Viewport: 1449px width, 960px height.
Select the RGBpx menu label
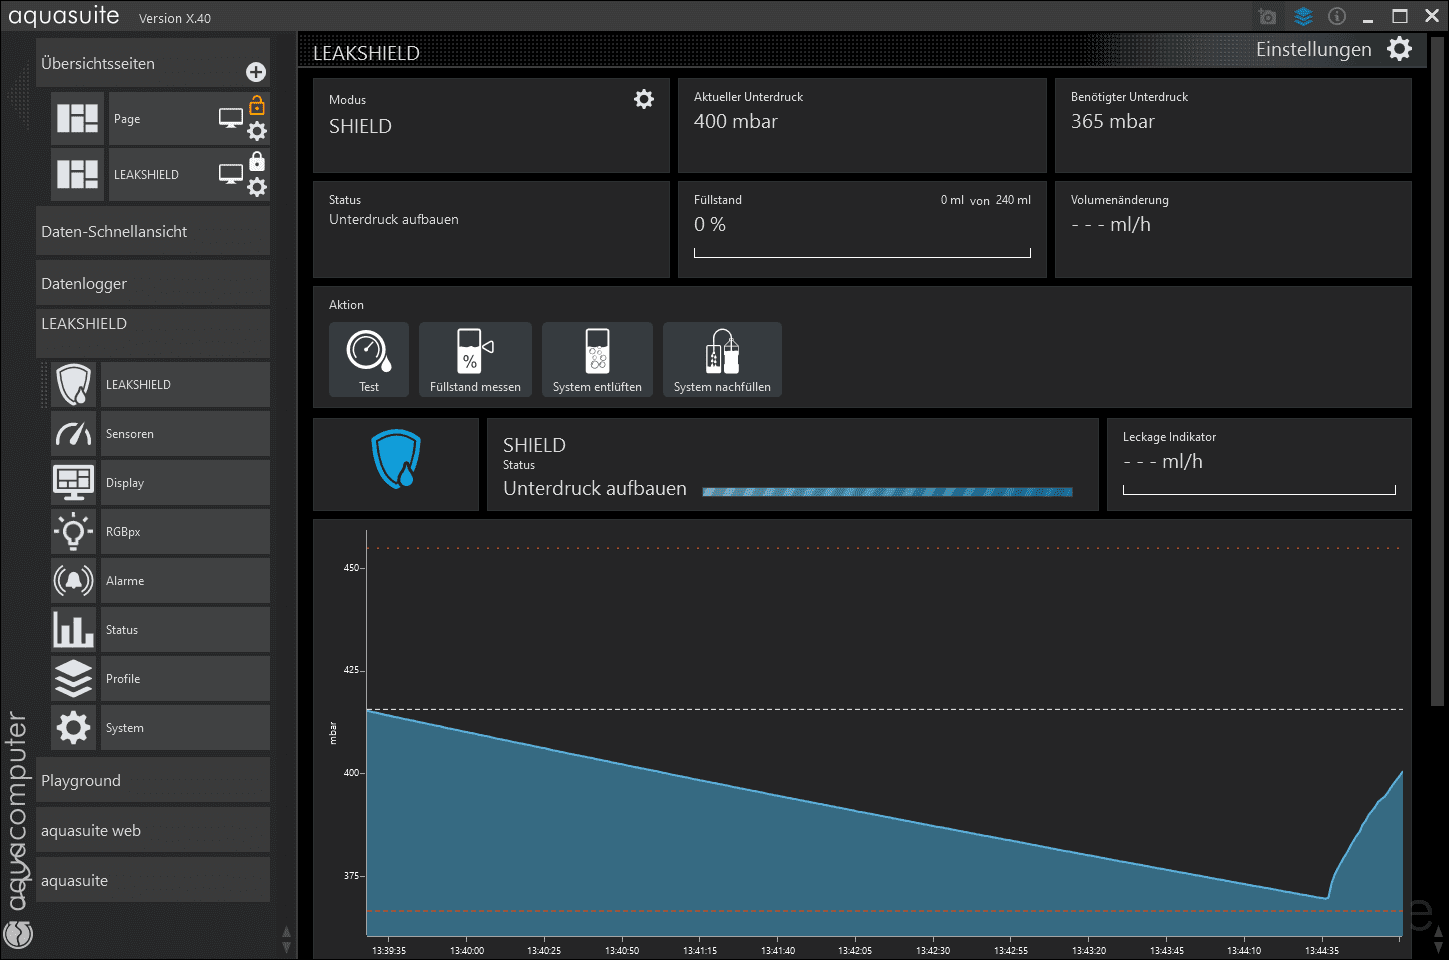click(x=123, y=532)
